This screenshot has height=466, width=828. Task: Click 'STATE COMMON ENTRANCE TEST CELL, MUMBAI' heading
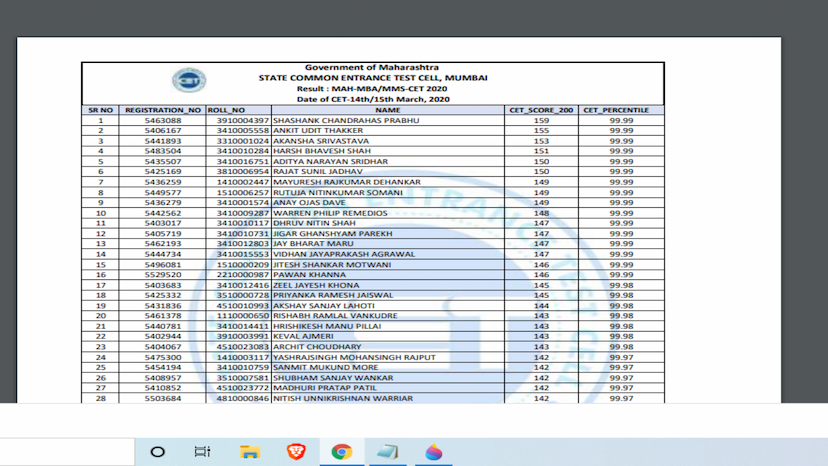[373, 78]
